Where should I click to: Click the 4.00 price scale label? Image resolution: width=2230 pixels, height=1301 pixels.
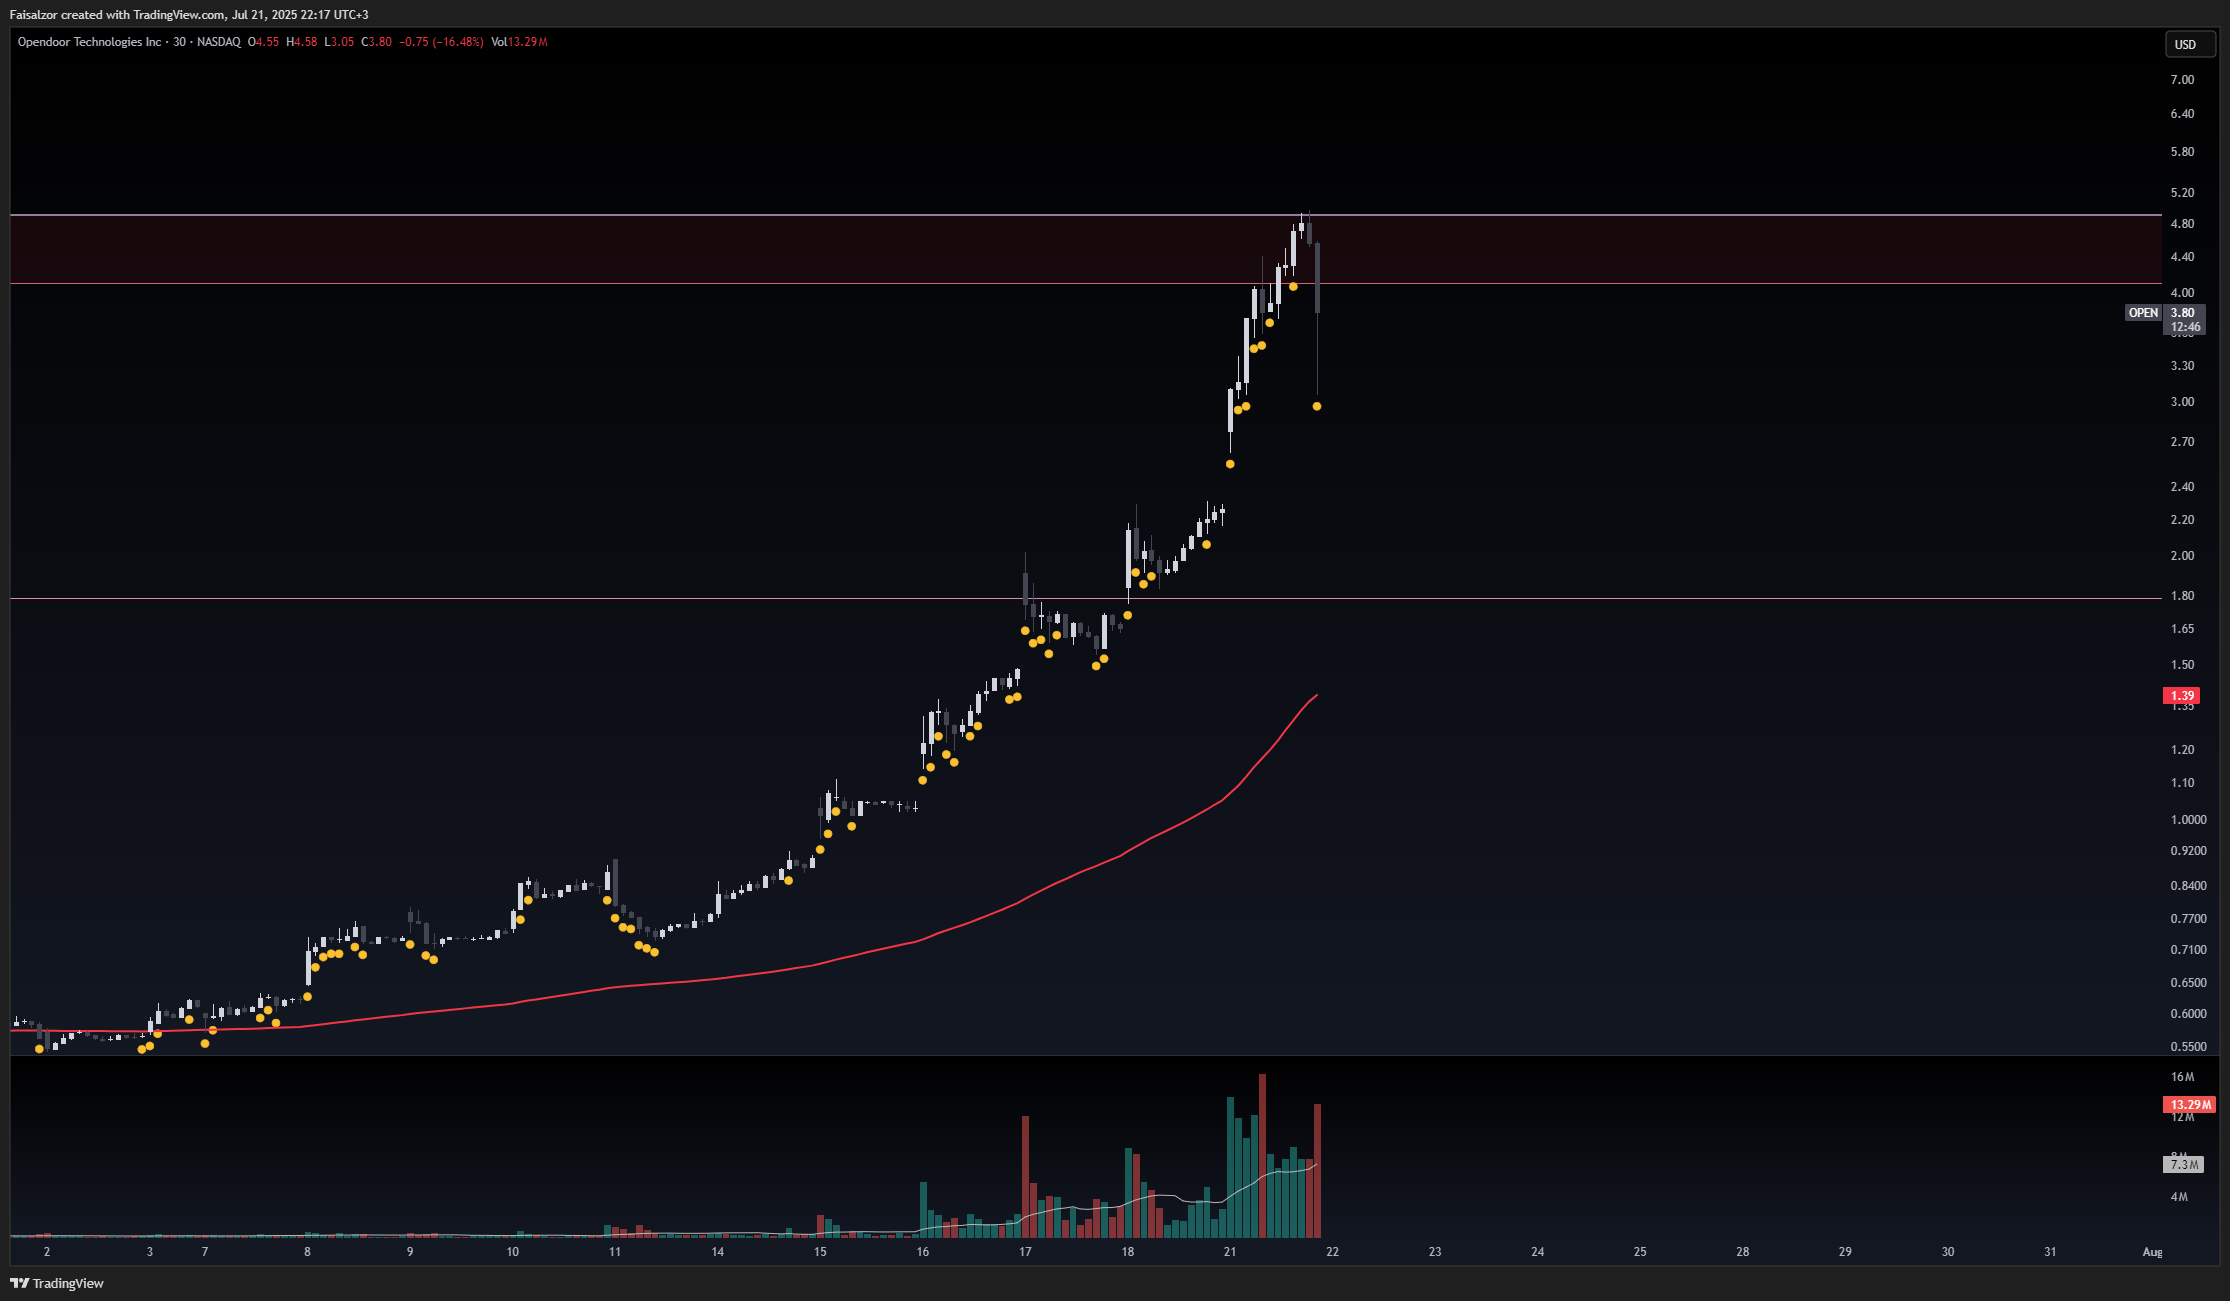(x=2182, y=293)
